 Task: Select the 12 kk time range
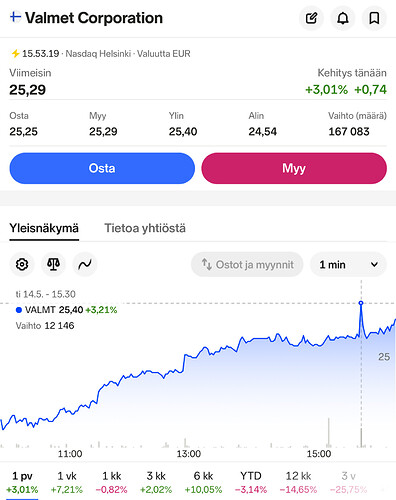coord(298,482)
